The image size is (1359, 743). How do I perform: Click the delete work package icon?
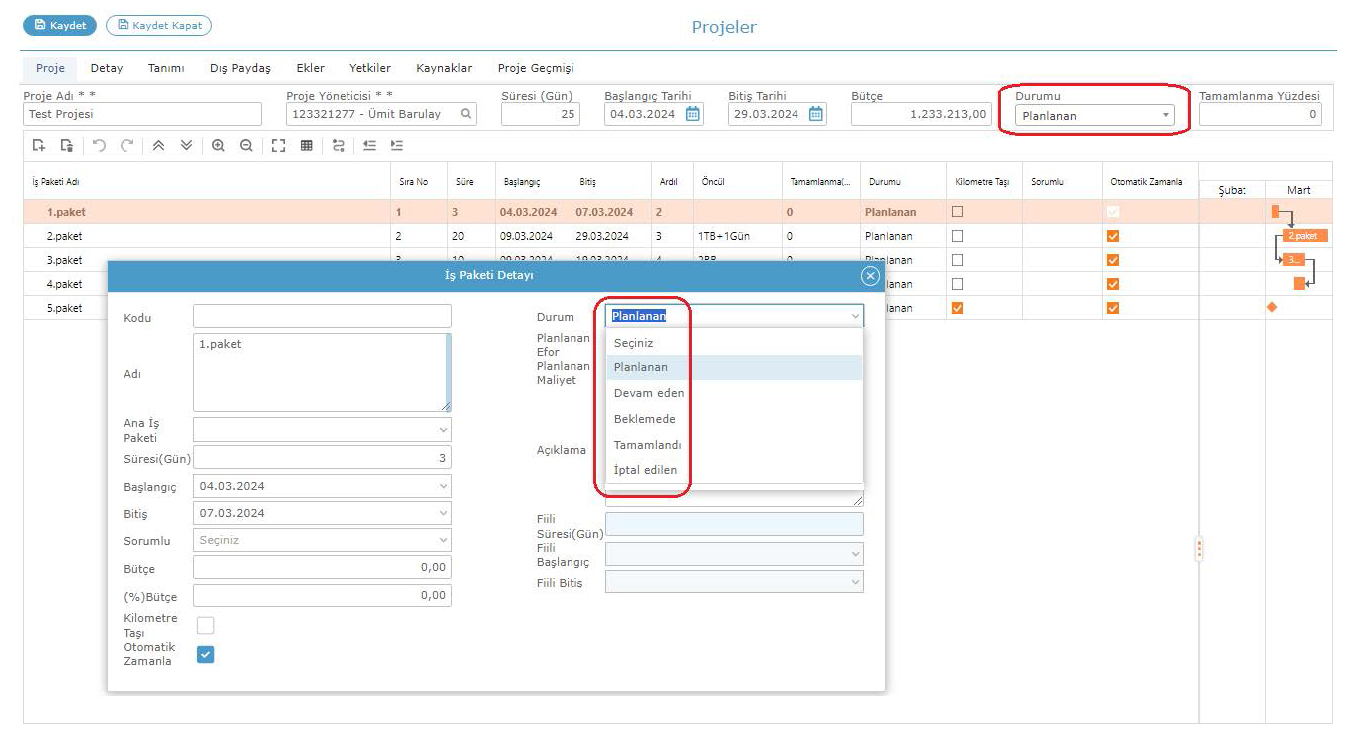tap(66, 145)
